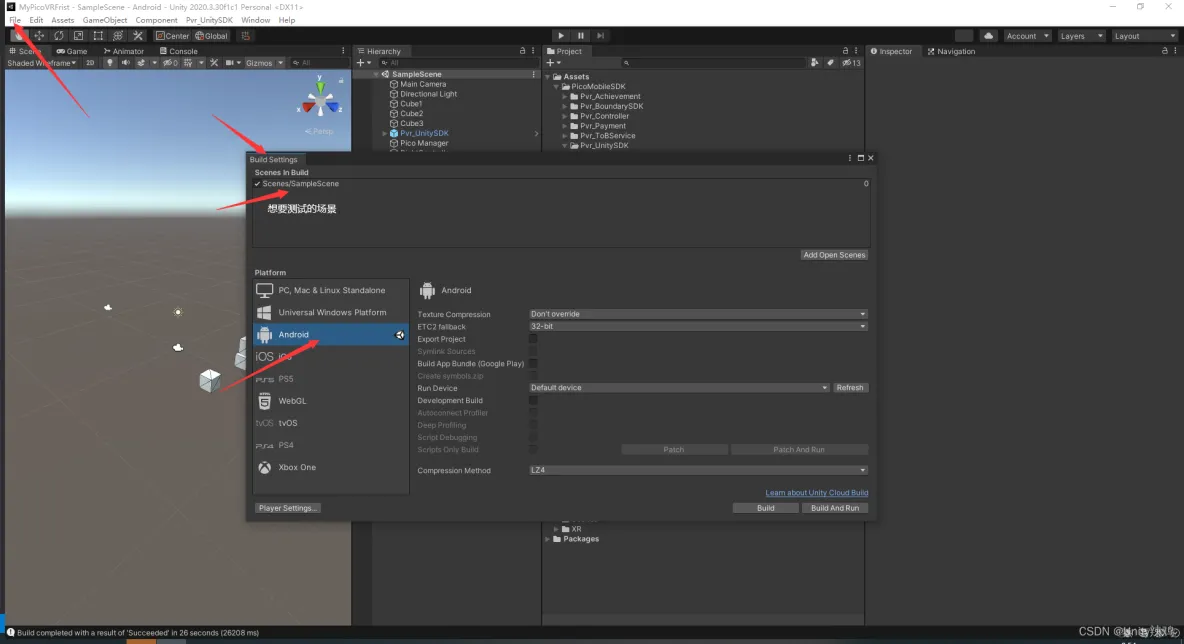Toggle scene lighting bulb icon
Image resolution: width=1184 pixels, height=644 pixels.
click(110, 63)
